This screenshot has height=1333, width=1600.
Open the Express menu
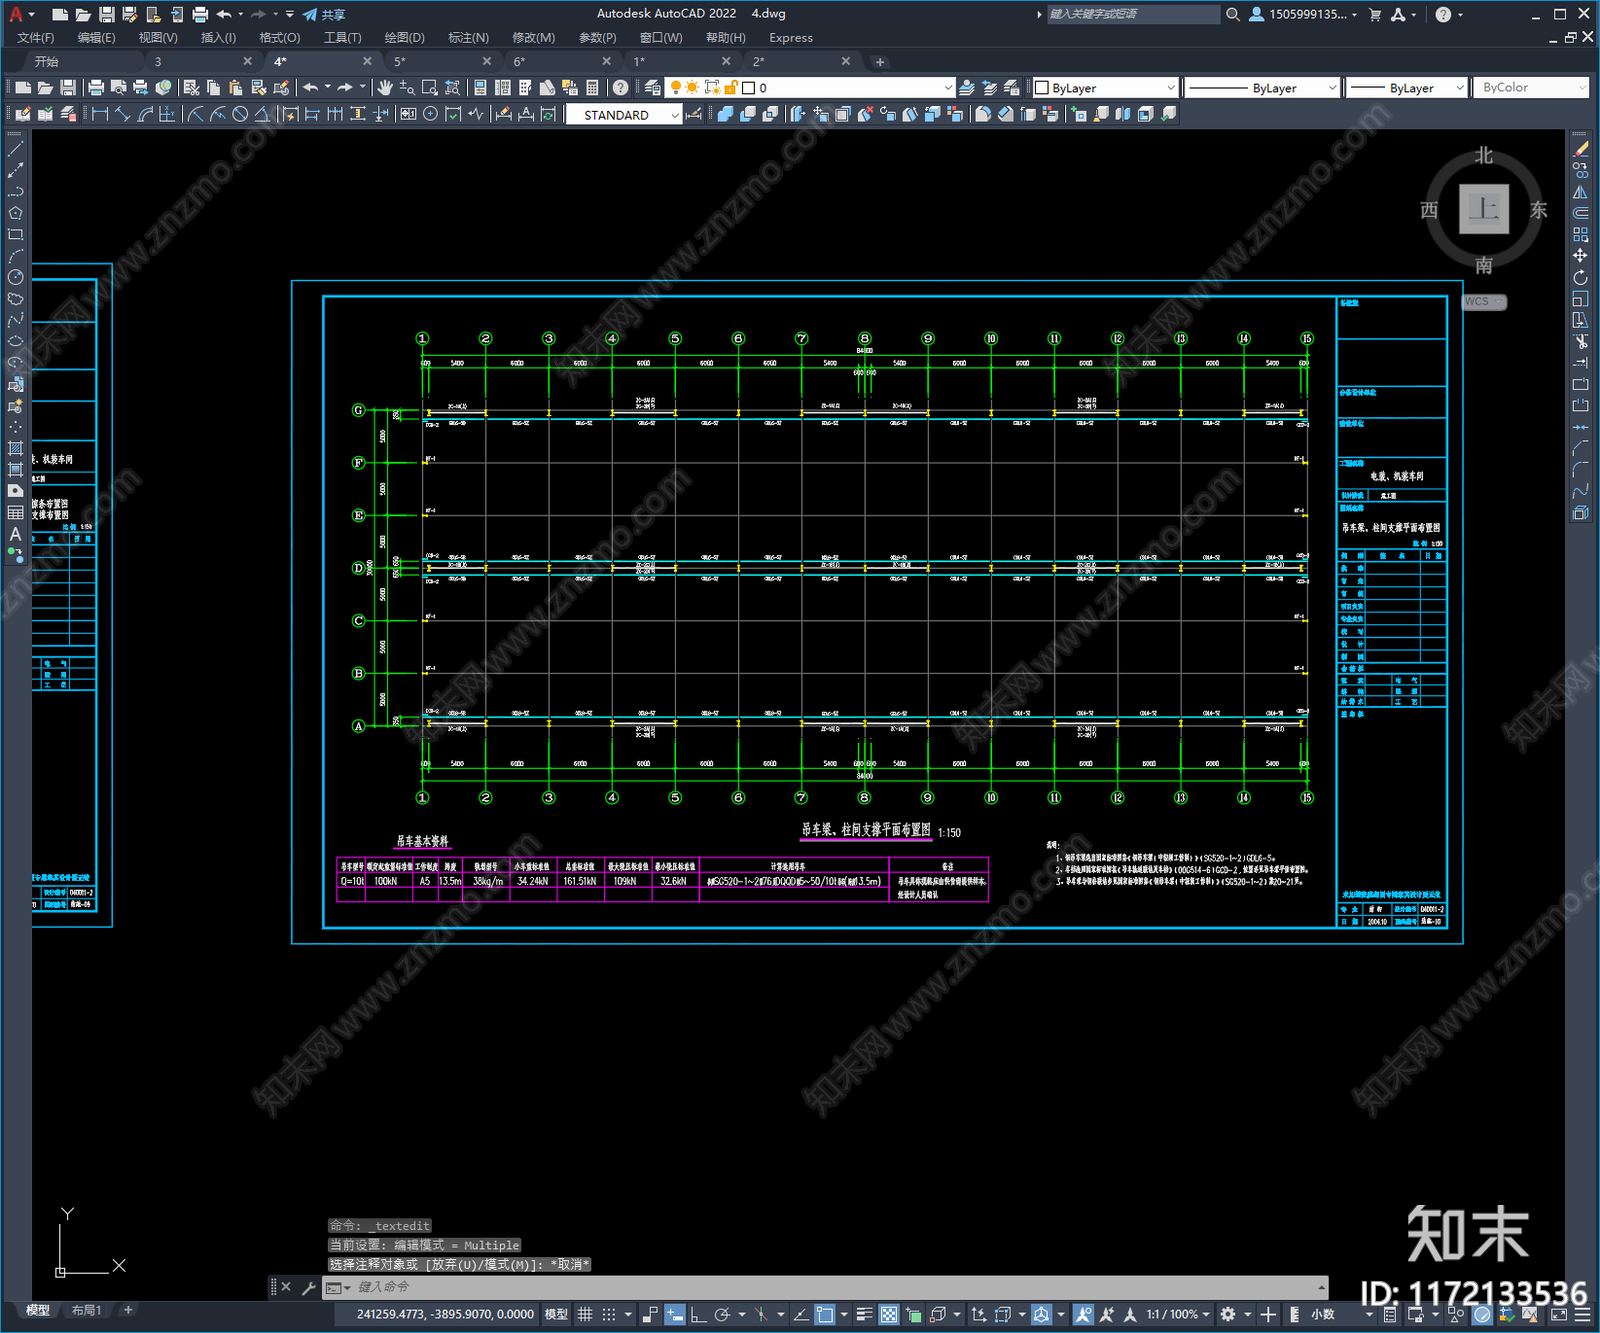[x=791, y=37]
